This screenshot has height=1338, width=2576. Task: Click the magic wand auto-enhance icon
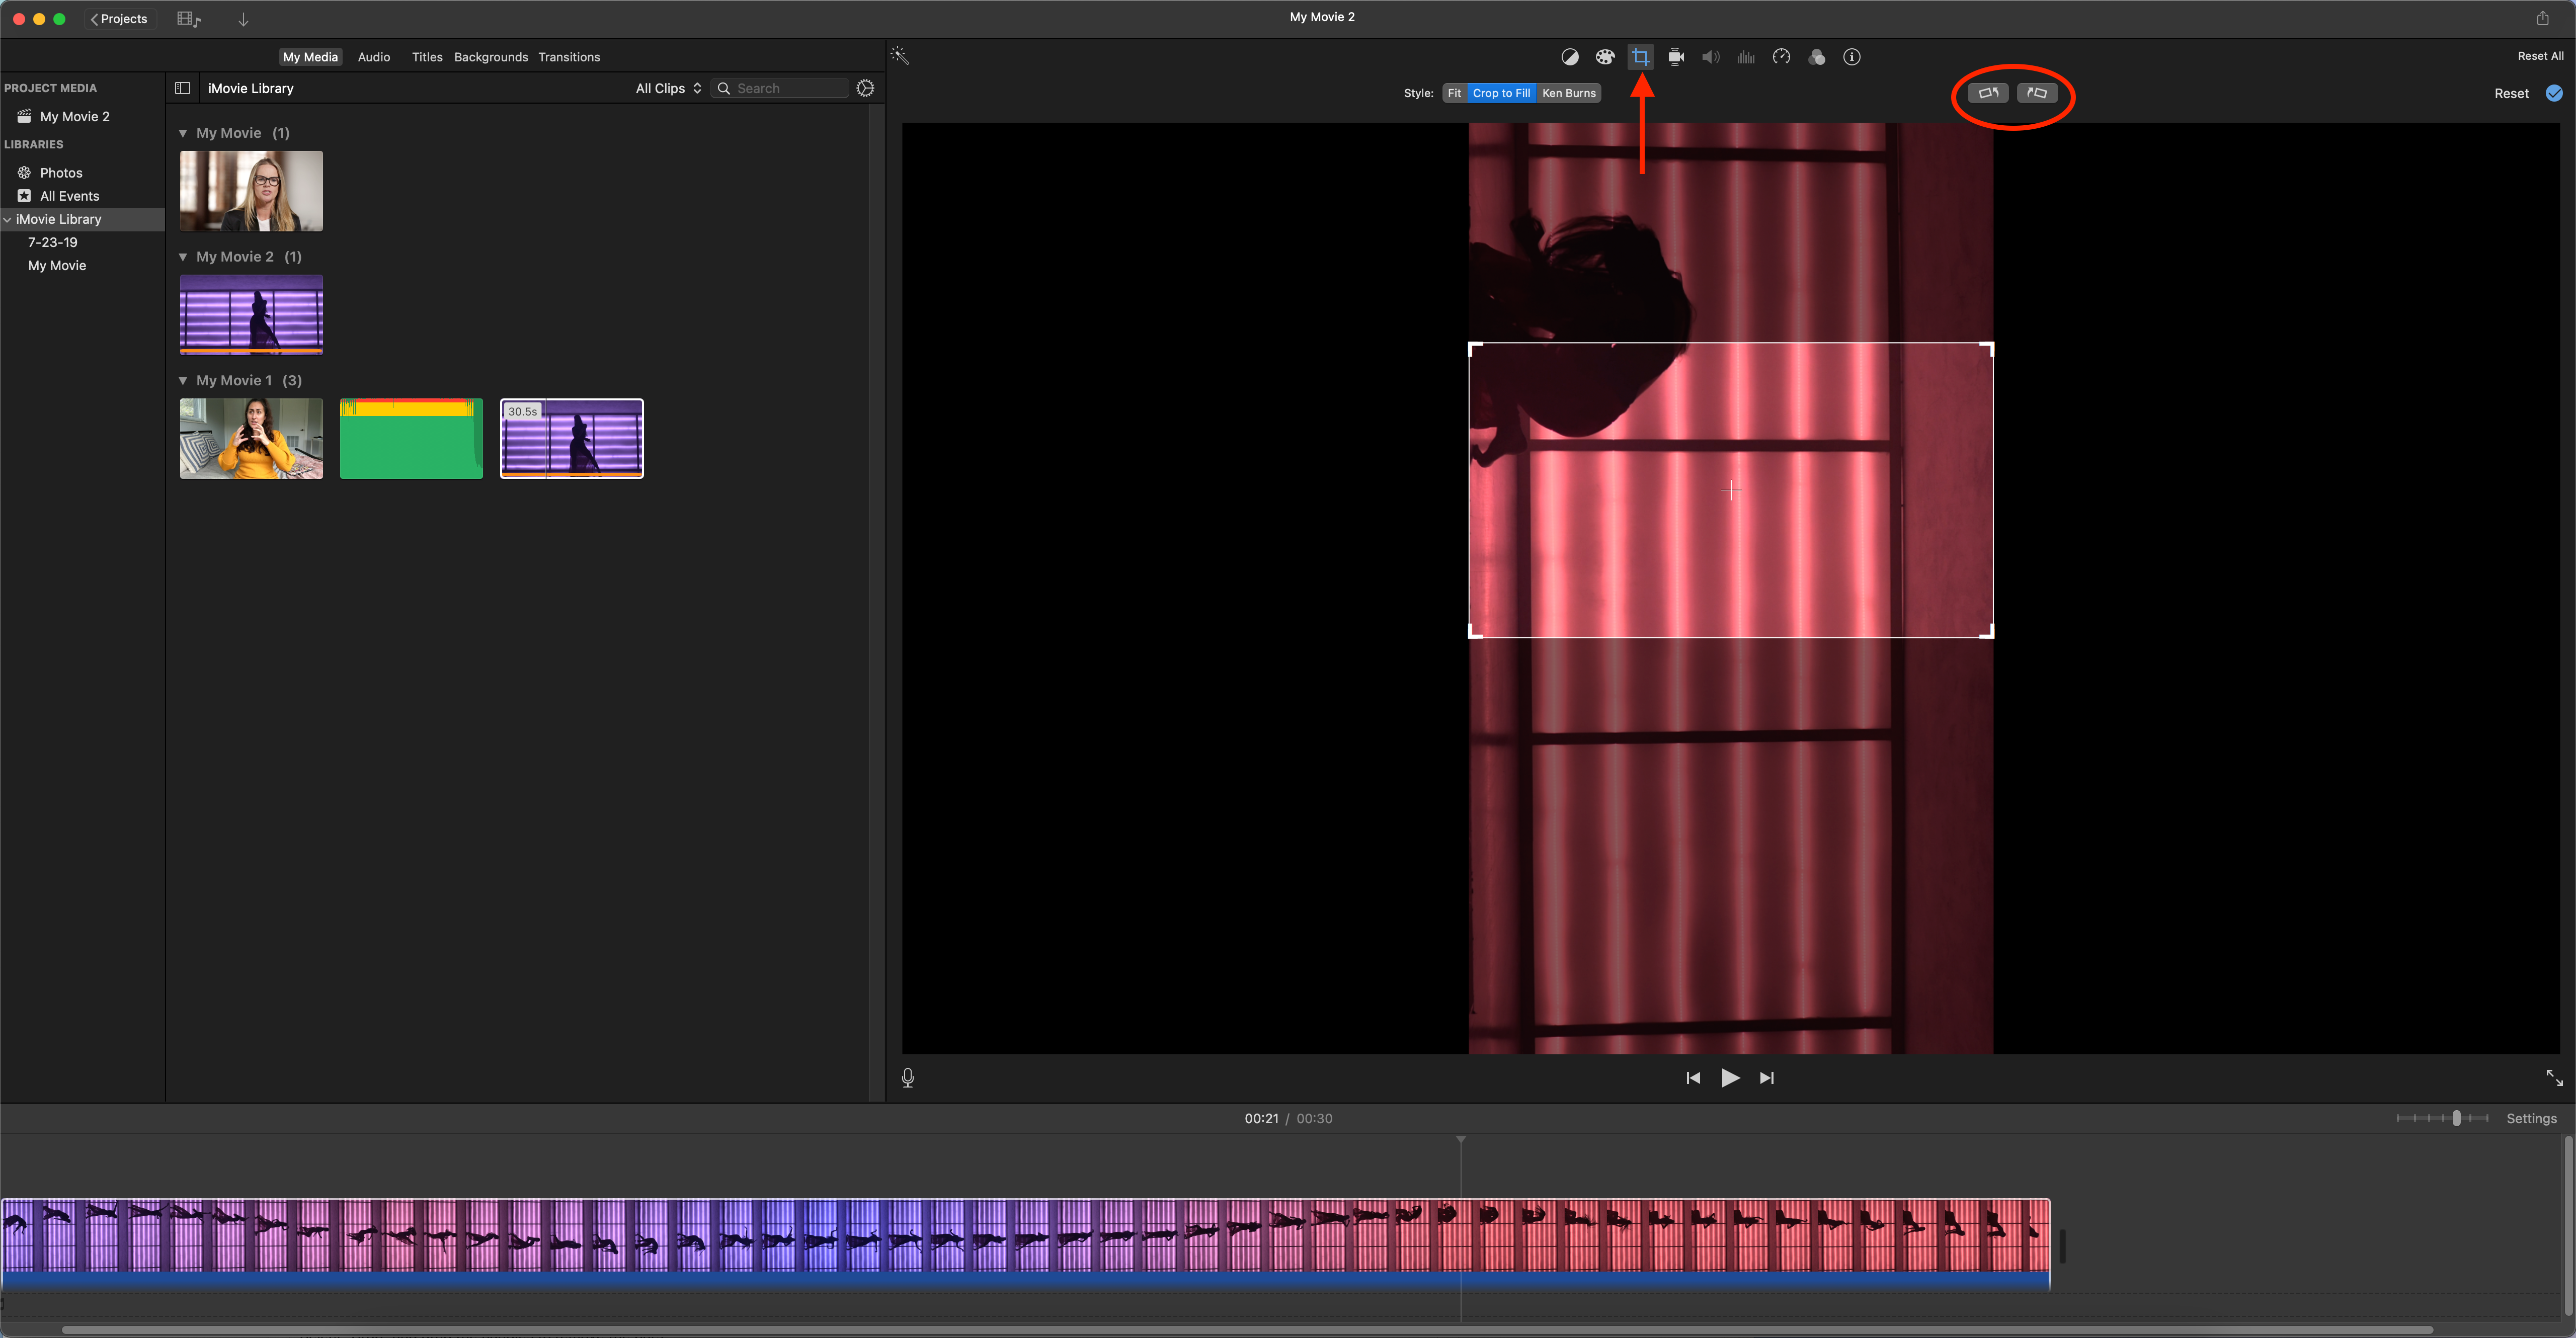pos(900,56)
